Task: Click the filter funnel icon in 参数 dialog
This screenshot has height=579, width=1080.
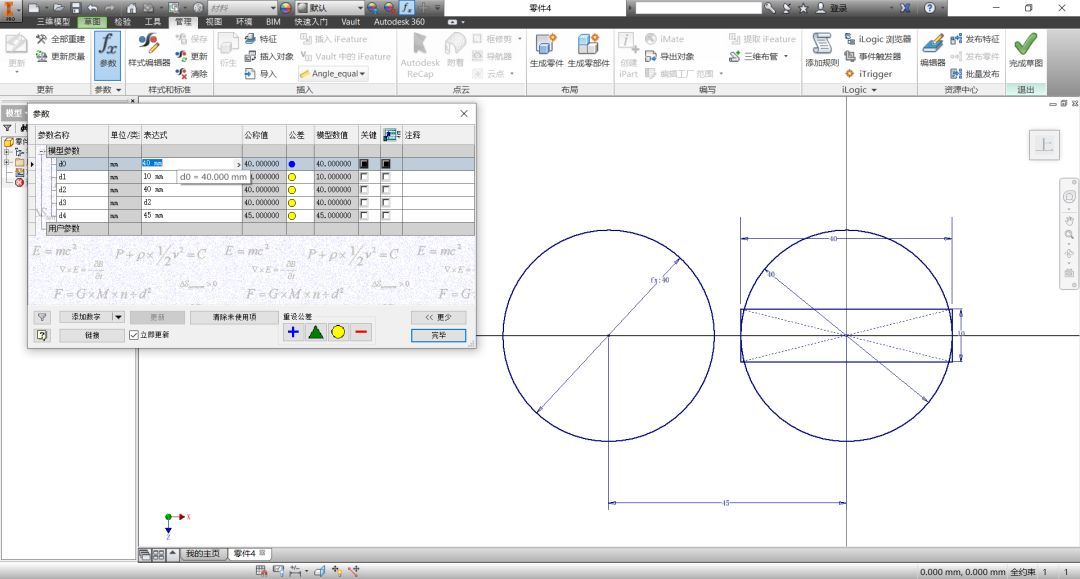Action: [42, 317]
